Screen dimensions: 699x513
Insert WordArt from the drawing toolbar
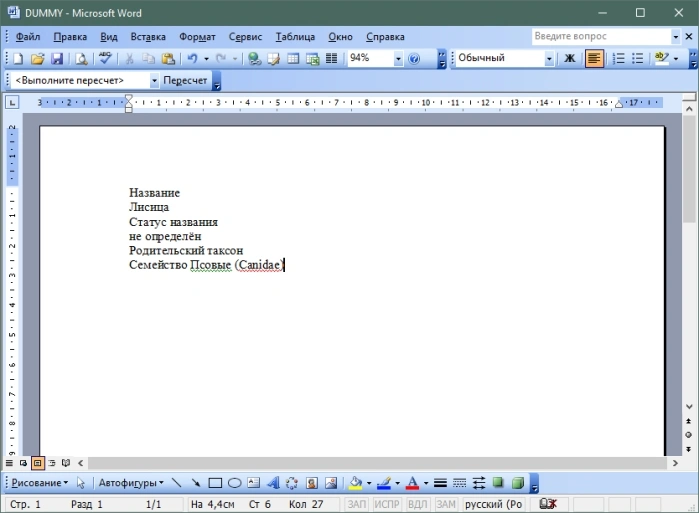[x=273, y=483]
